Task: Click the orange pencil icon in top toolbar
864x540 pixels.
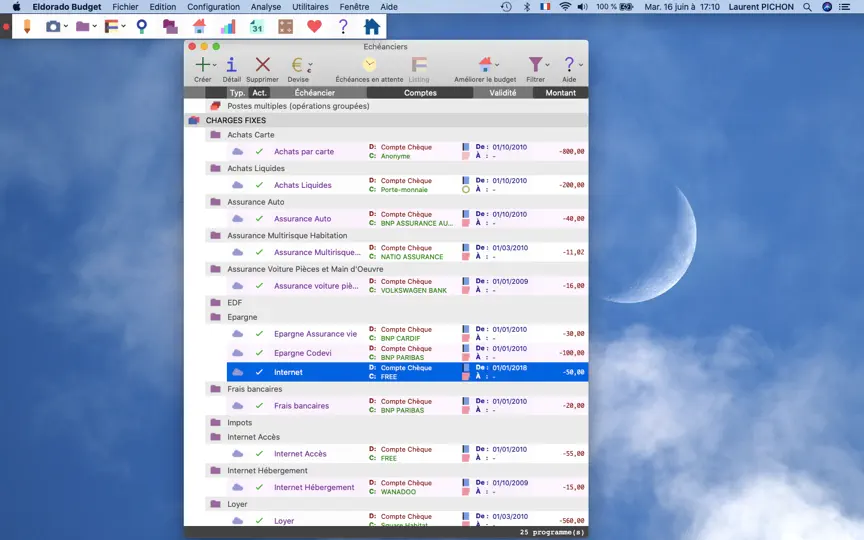Action: [26, 26]
